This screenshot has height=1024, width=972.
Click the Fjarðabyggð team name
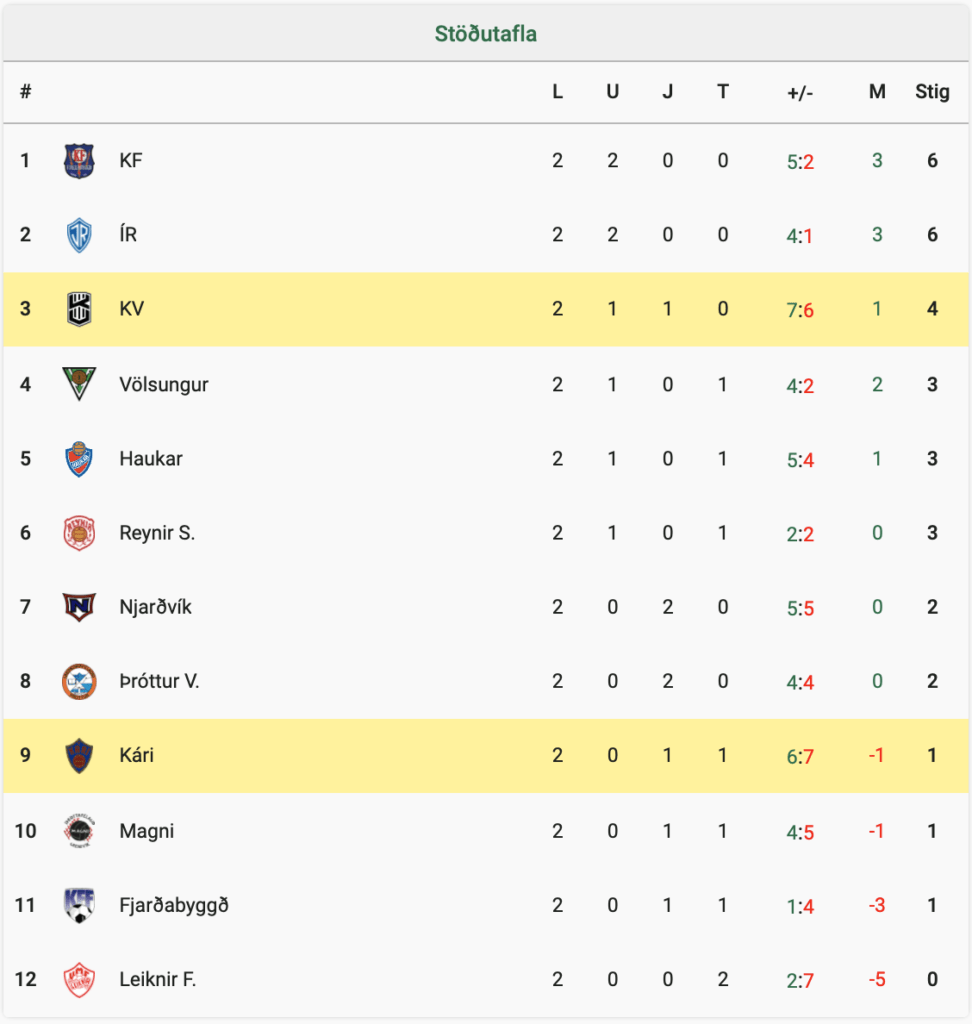[174, 905]
